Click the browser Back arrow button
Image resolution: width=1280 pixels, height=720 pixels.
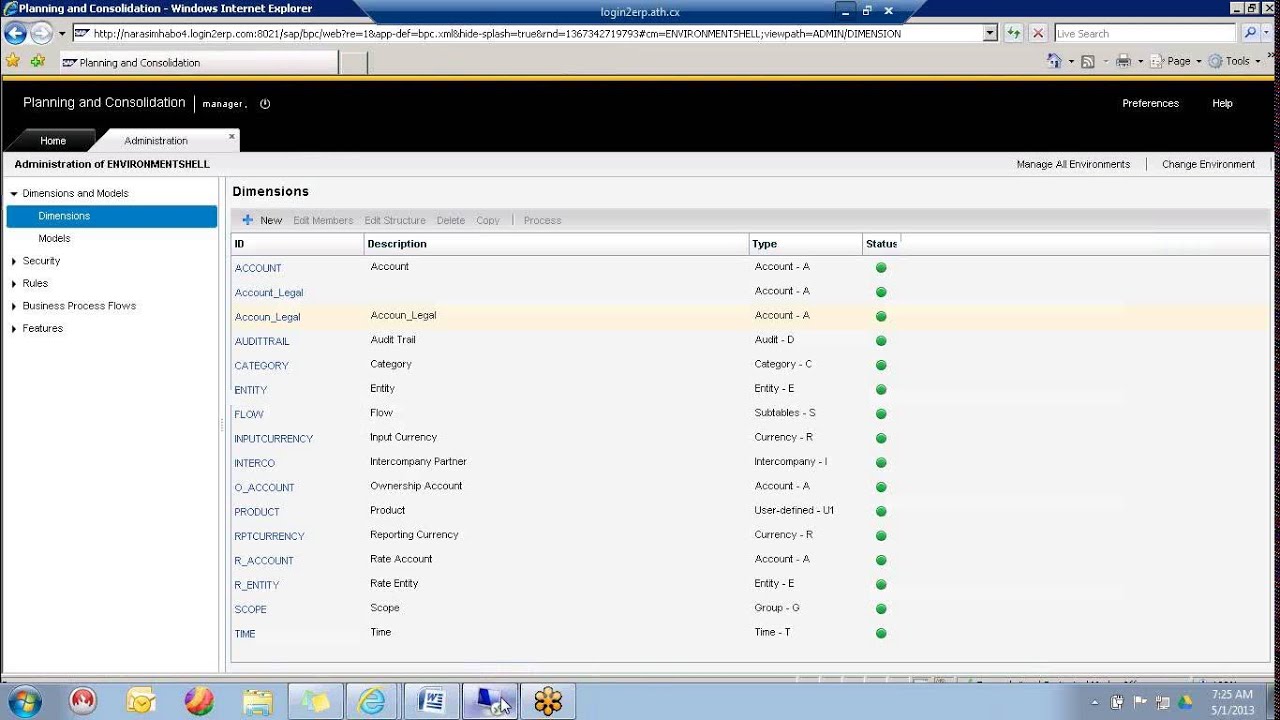[15, 33]
